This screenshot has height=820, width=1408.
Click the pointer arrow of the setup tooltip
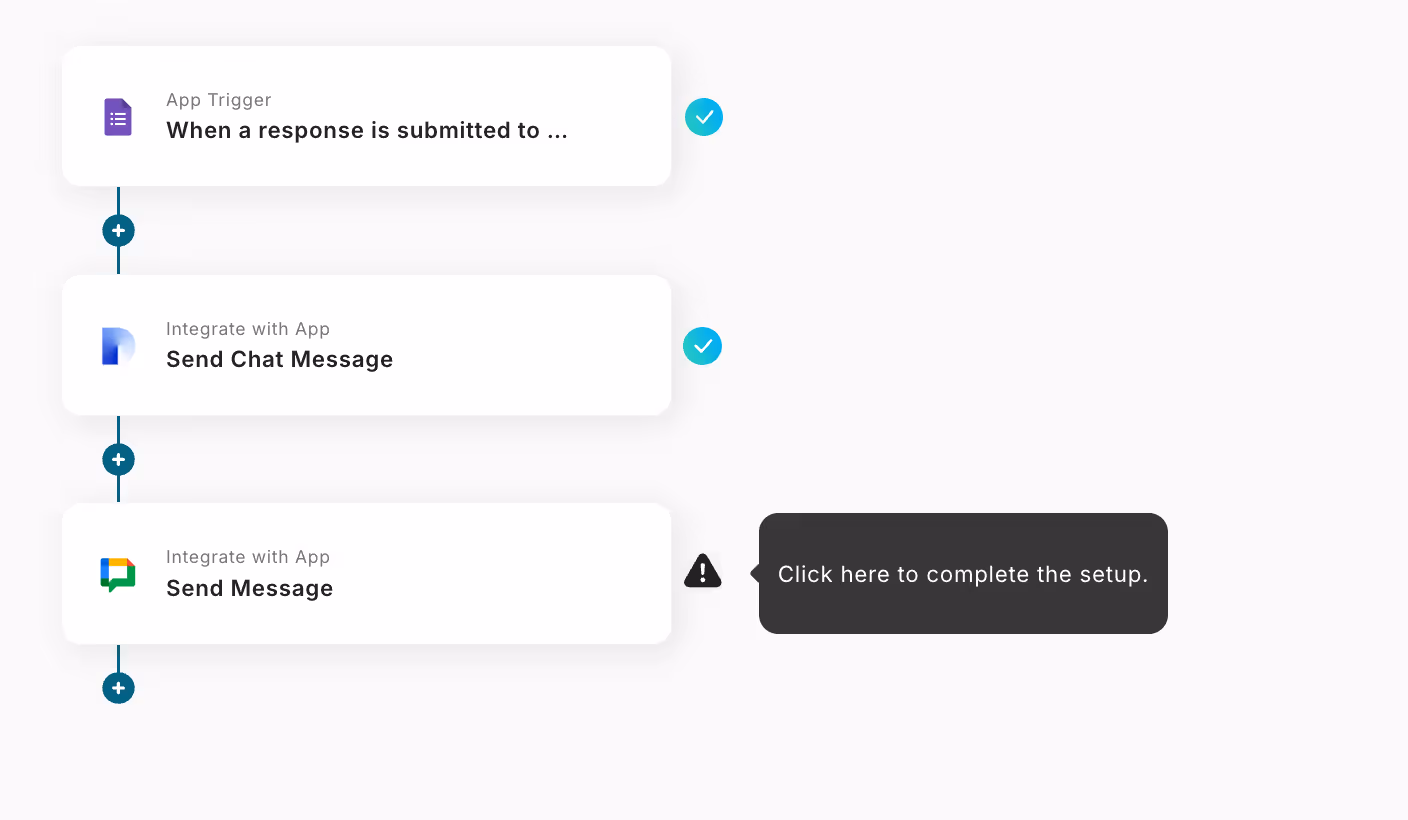click(755, 573)
